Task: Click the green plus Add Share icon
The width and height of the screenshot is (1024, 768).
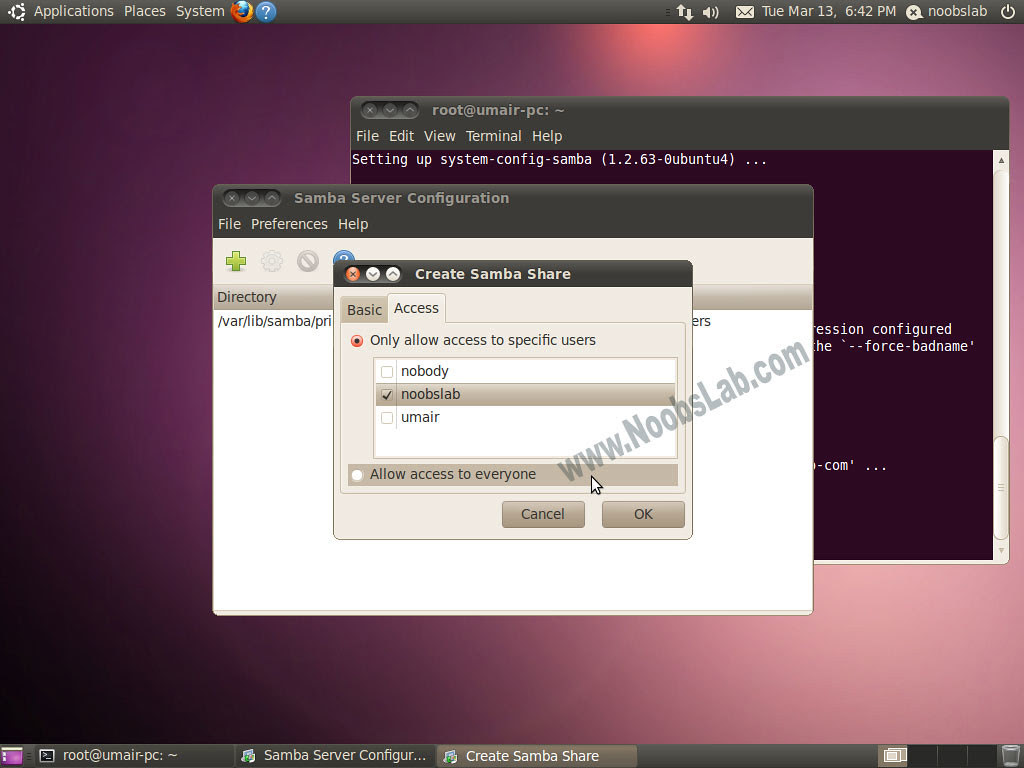Action: pos(236,261)
